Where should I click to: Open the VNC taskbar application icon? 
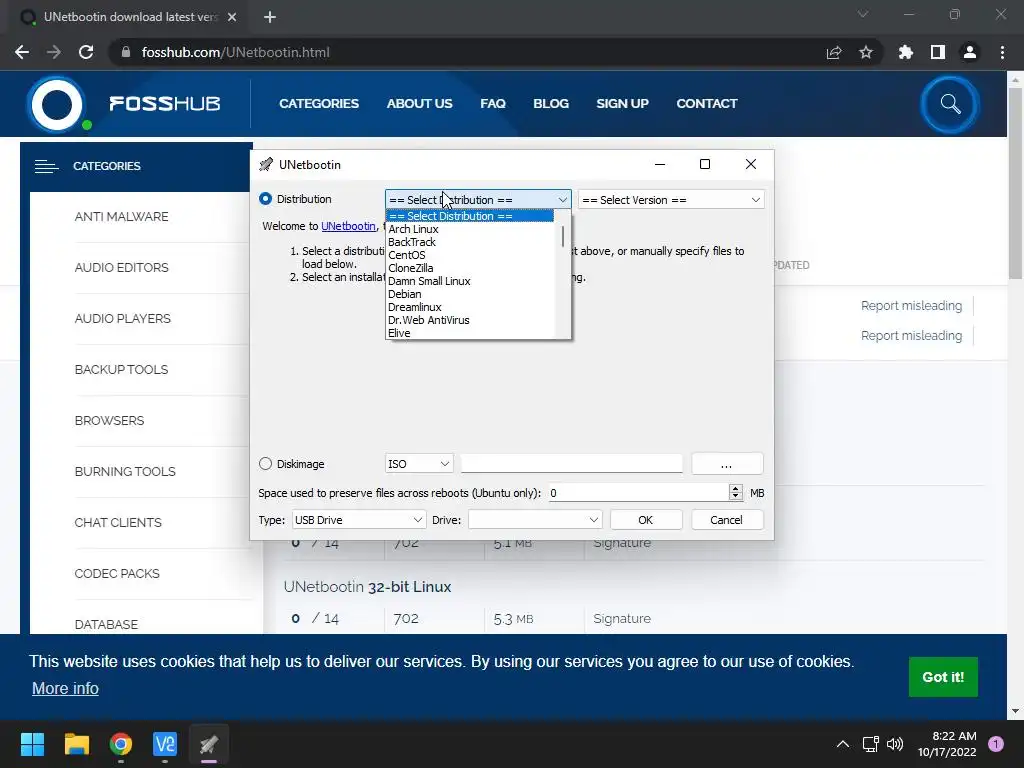point(165,744)
